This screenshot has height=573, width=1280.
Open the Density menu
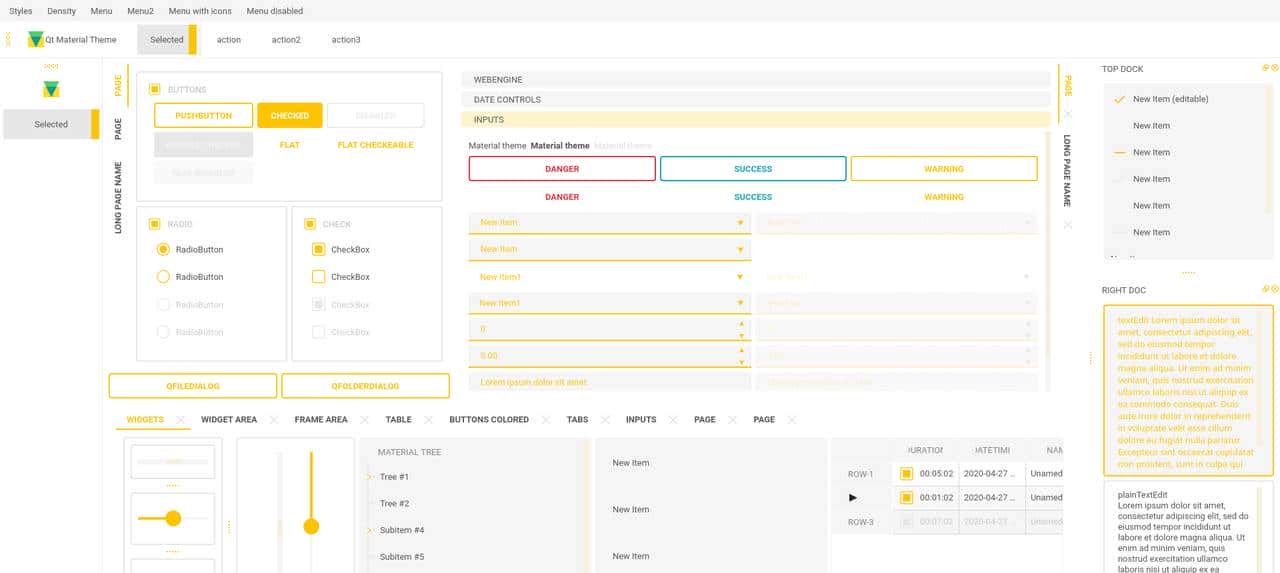(61, 11)
